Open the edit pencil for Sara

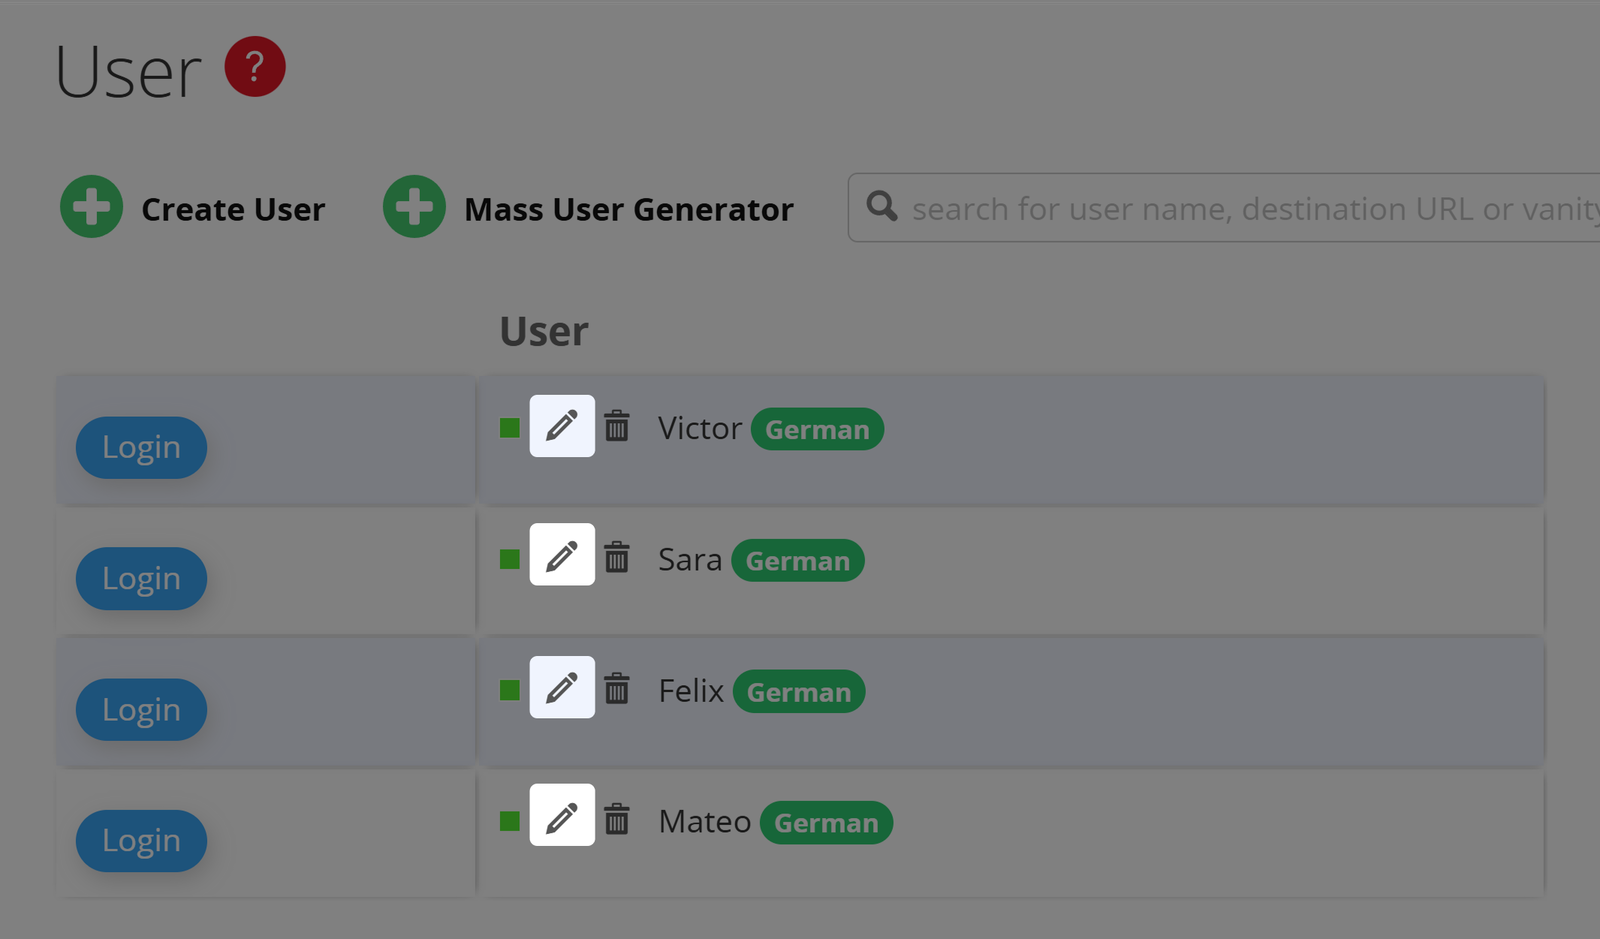pyautogui.click(x=562, y=555)
